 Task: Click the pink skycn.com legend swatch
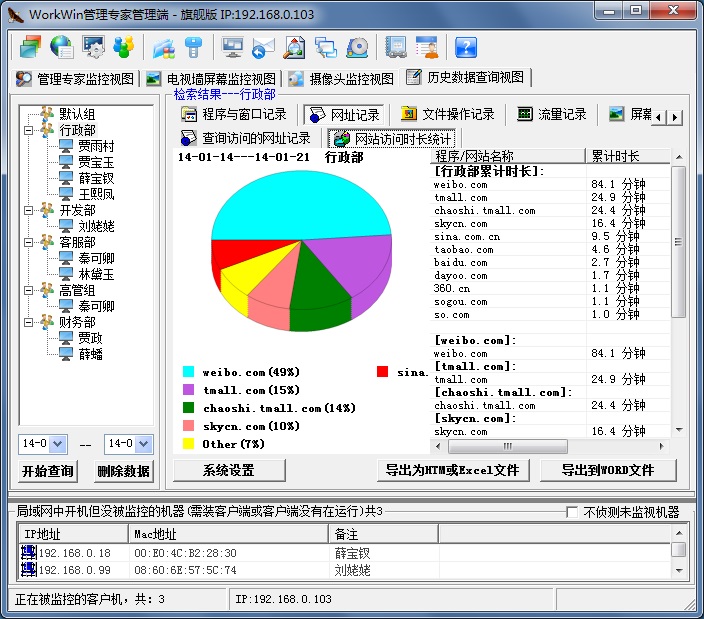pos(189,426)
